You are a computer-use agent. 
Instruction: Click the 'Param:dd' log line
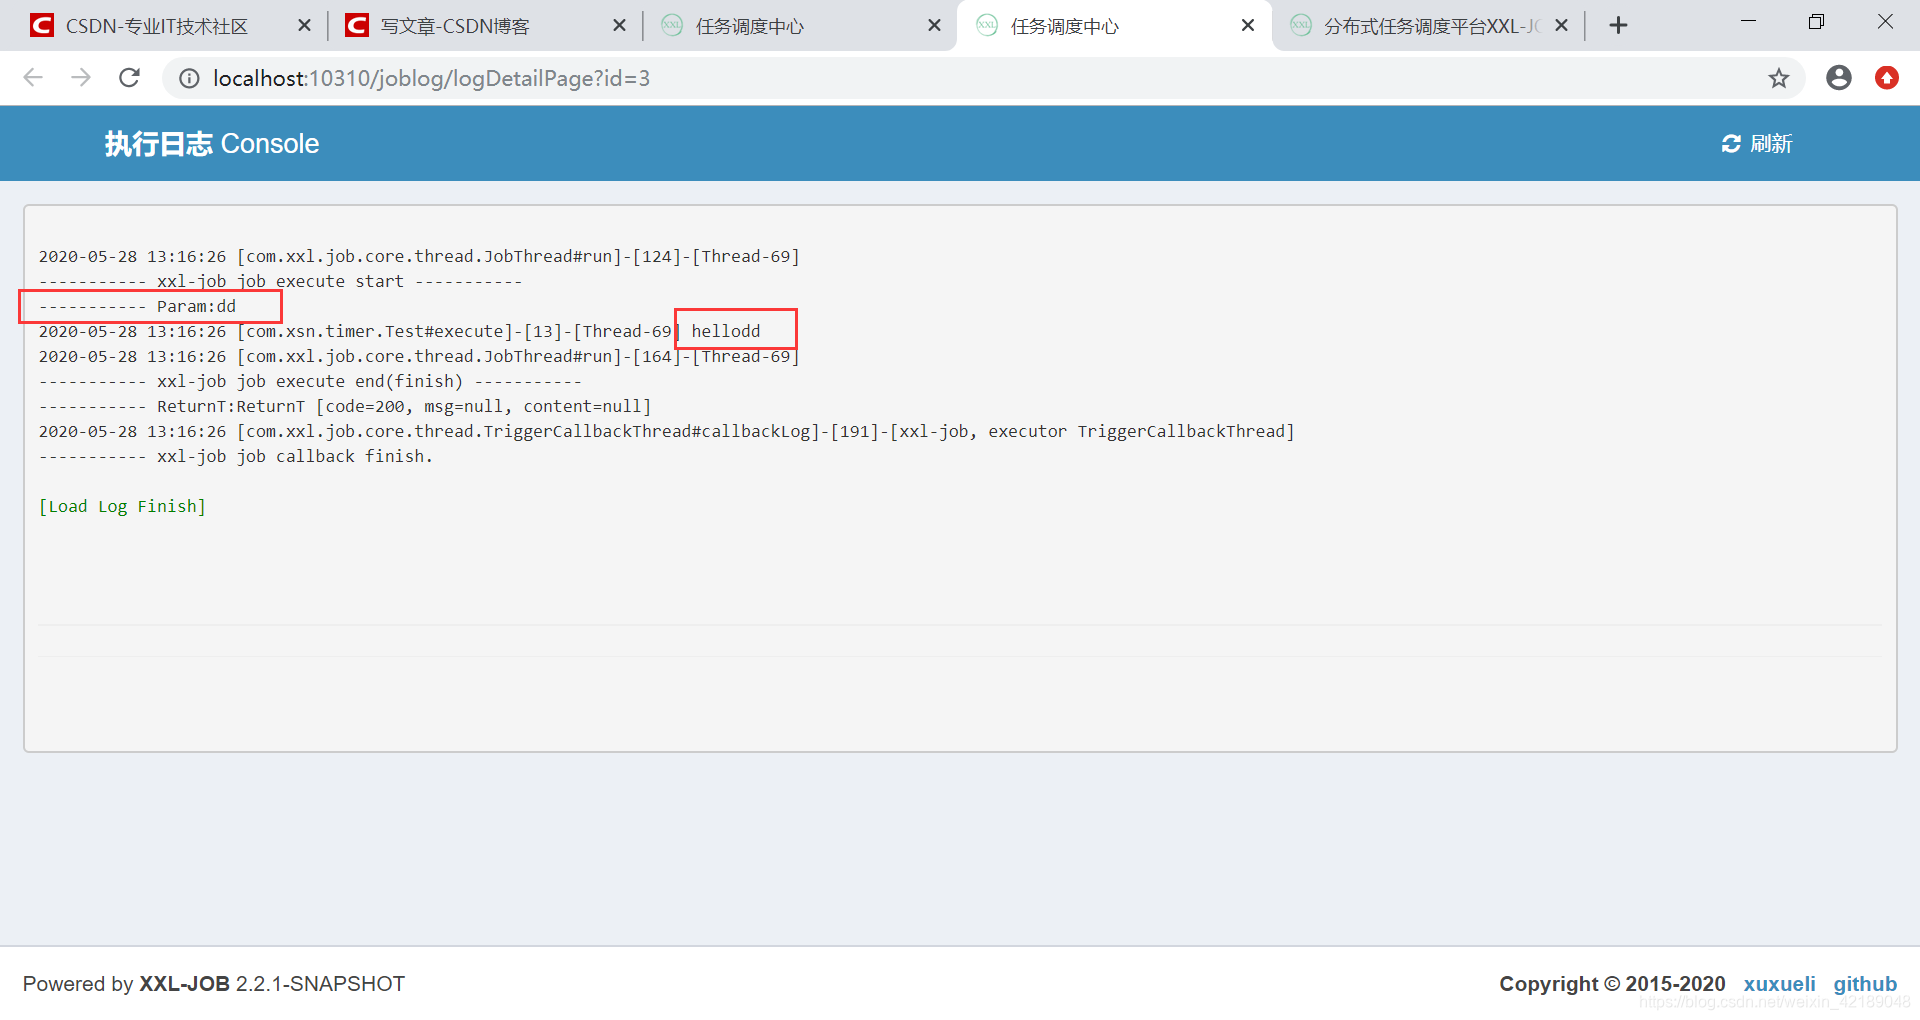coord(137,307)
